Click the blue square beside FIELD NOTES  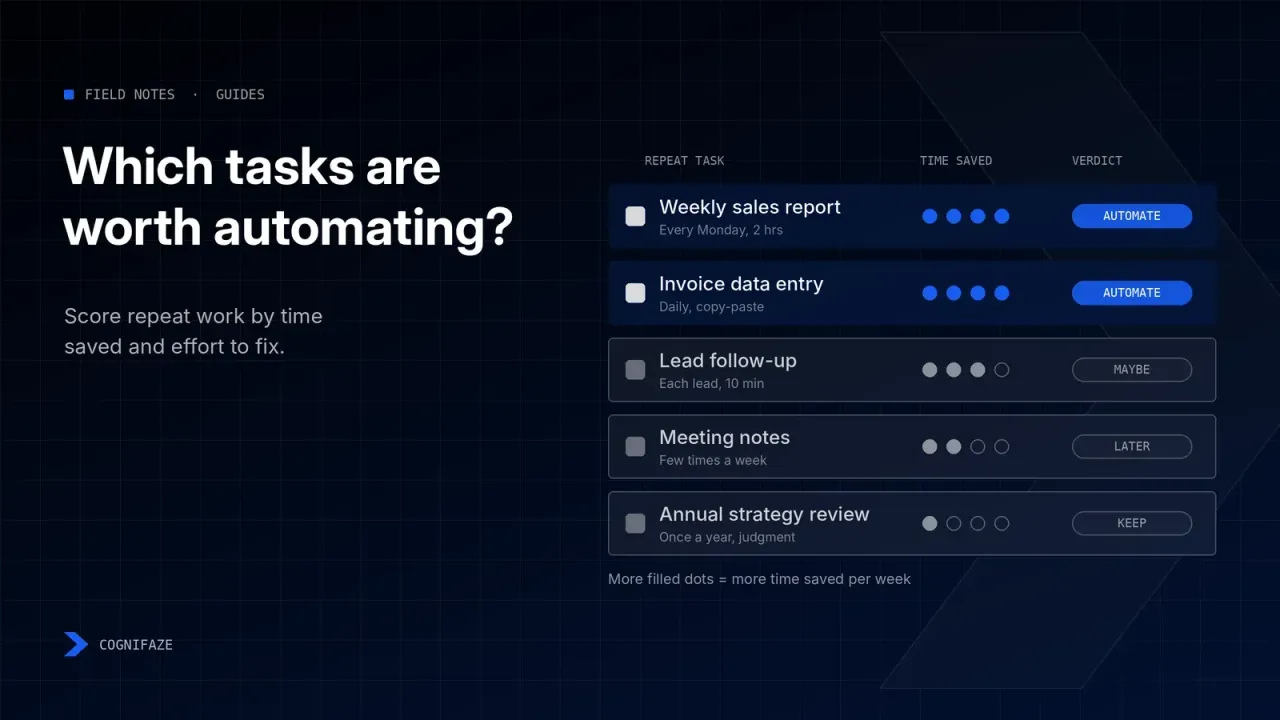pos(69,94)
